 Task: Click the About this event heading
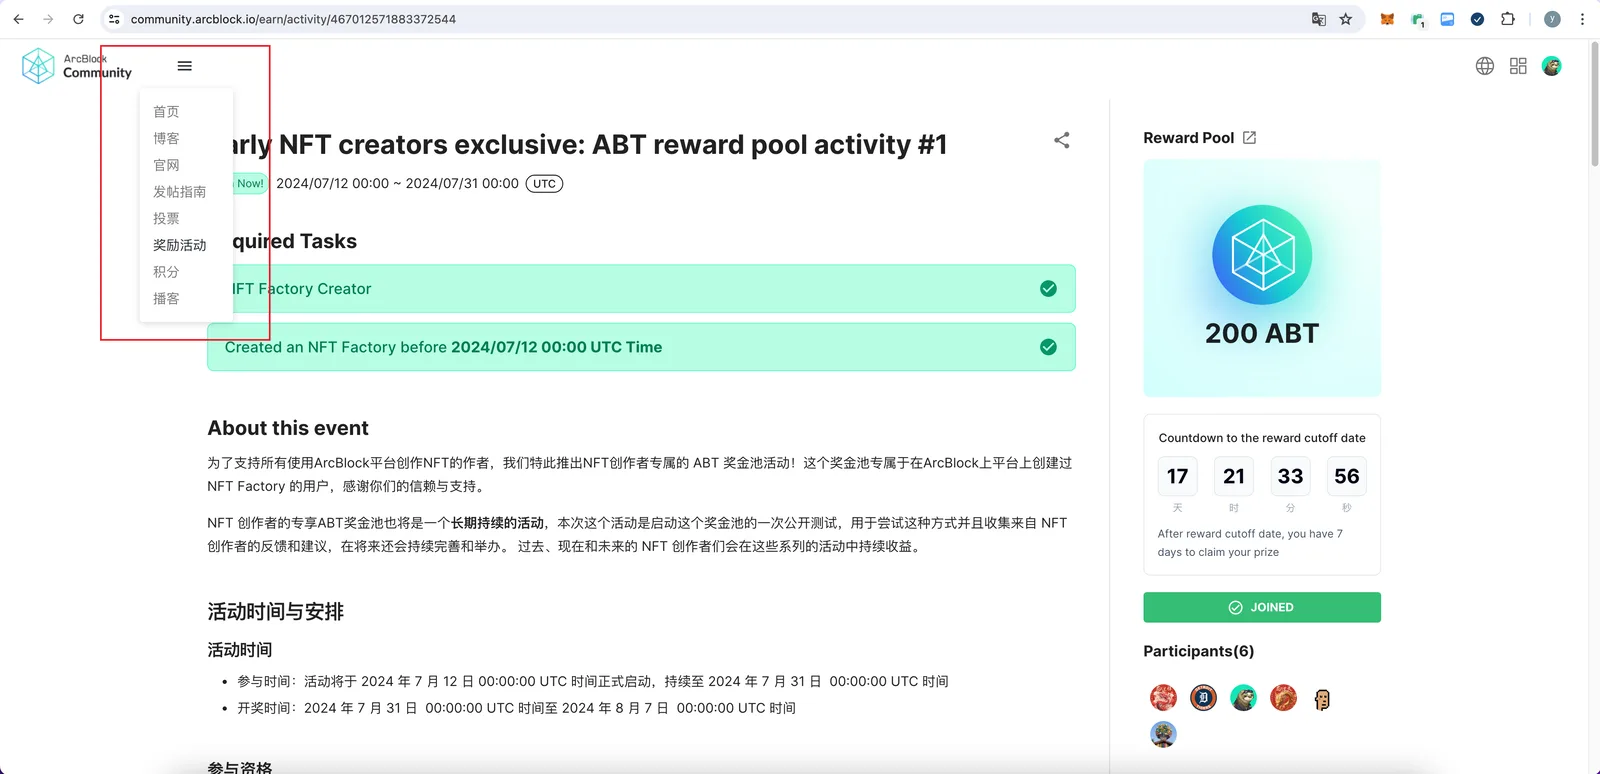288,428
